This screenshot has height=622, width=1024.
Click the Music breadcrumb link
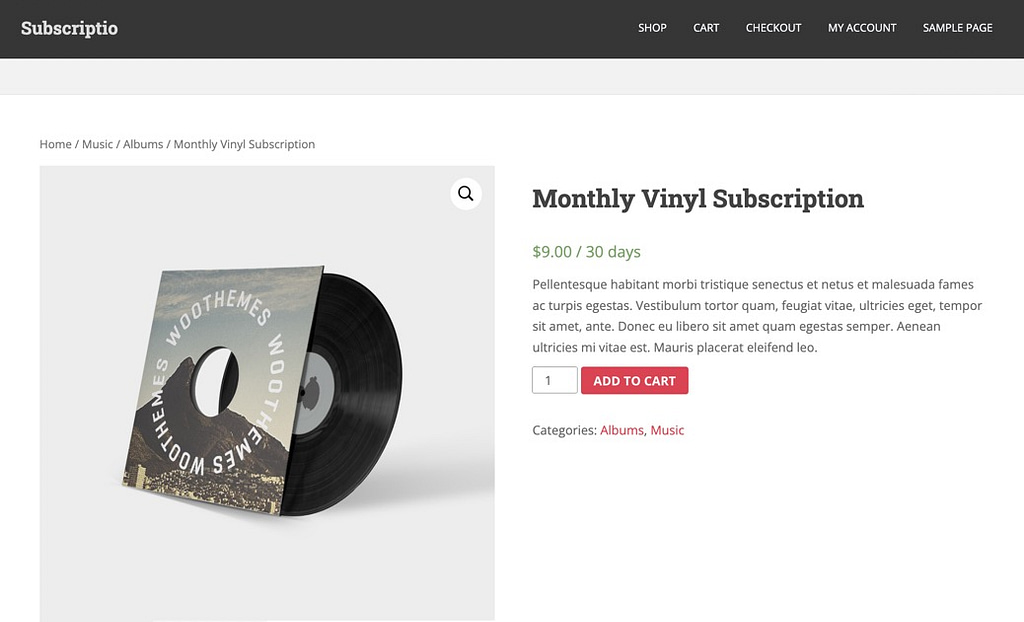(x=97, y=144)
